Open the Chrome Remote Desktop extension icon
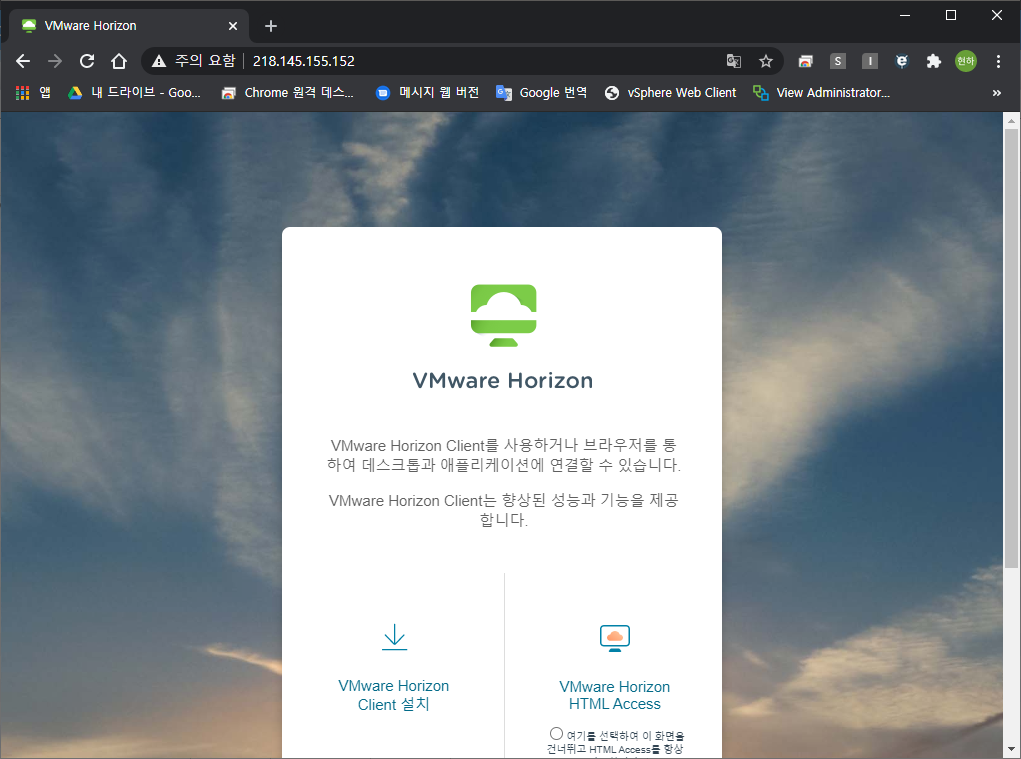The width and height of the screenshot is (1021, 759). click(805, 61)
